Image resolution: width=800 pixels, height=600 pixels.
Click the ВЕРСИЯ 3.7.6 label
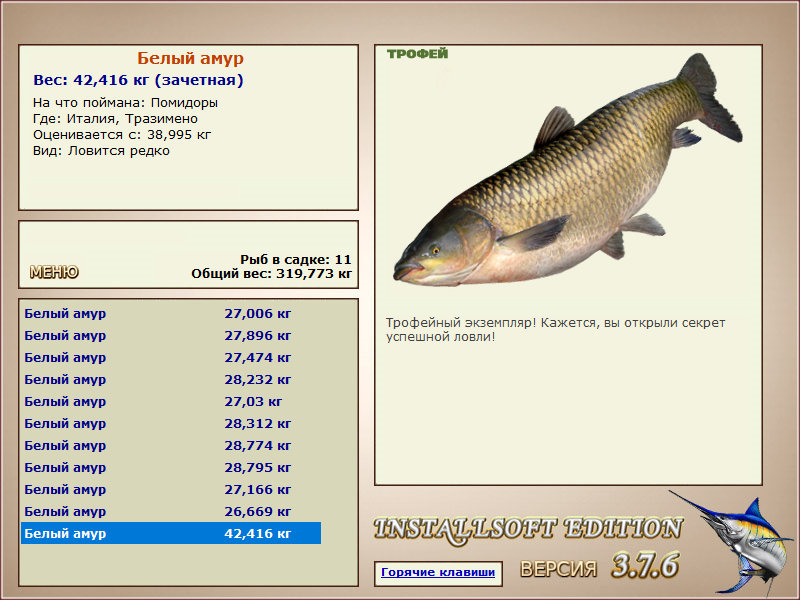(599, 566)
